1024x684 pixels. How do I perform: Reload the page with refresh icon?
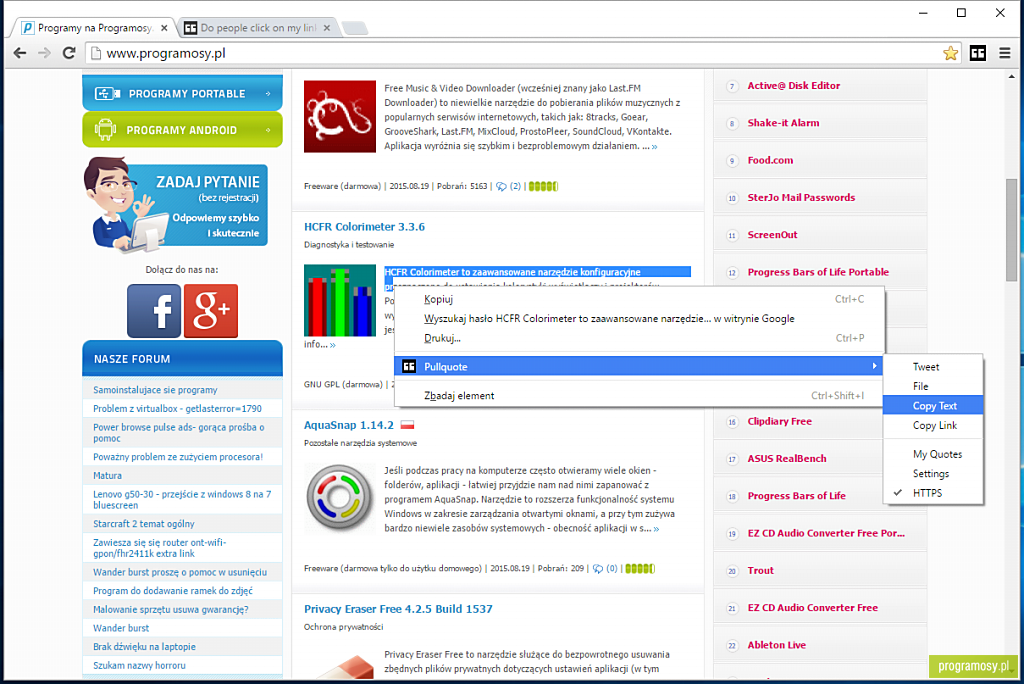point(69,53)
